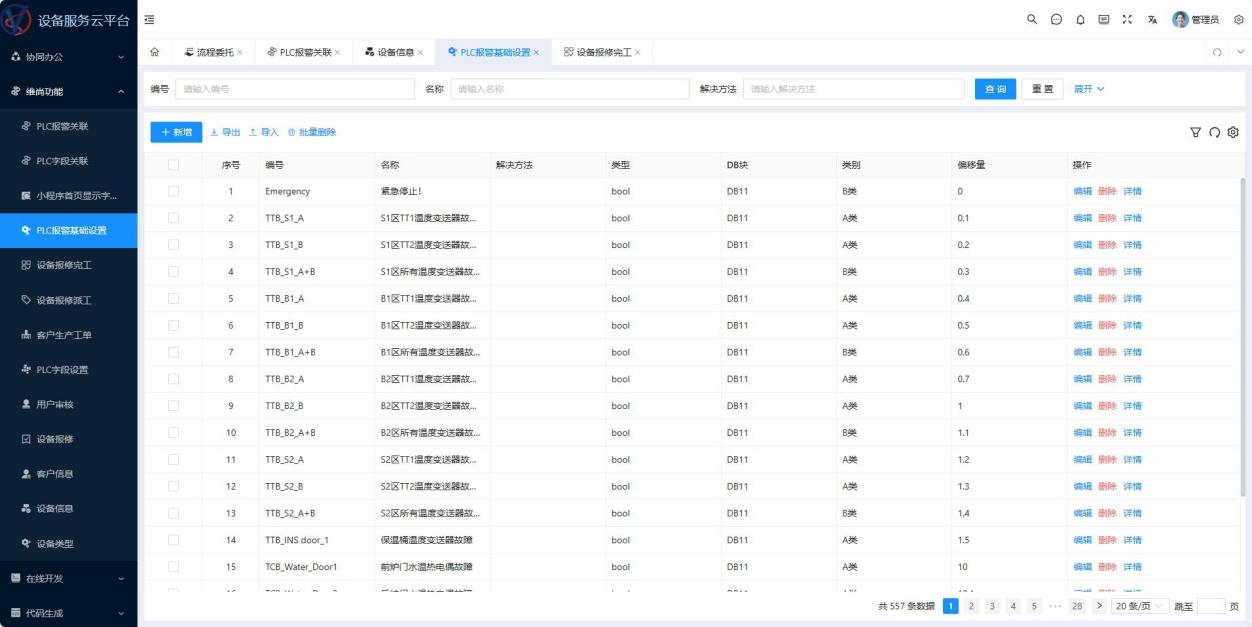Select the TTB_S1_A row checkbox
The width and height of the screenshot is (1252, 627).
point(173,218)
